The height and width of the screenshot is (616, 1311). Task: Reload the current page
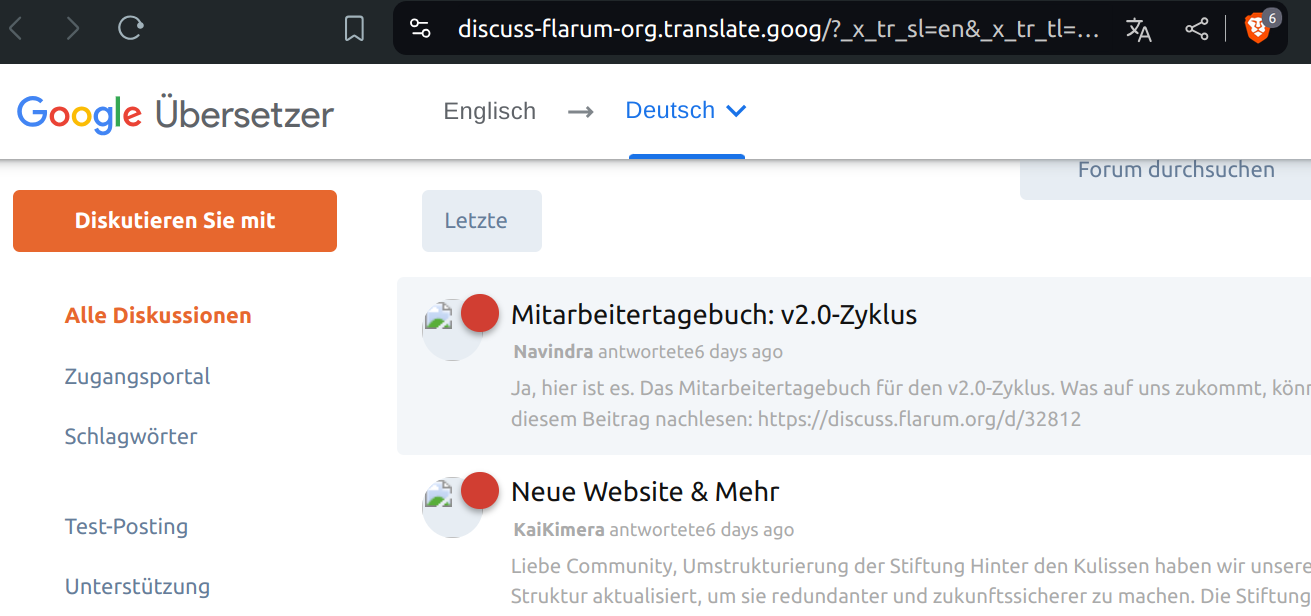coord(130,29)
